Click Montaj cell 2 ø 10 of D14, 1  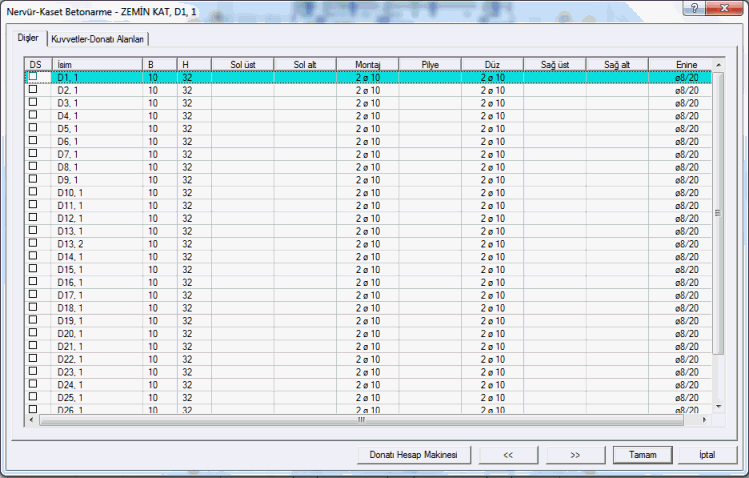[x=367, y=257]
